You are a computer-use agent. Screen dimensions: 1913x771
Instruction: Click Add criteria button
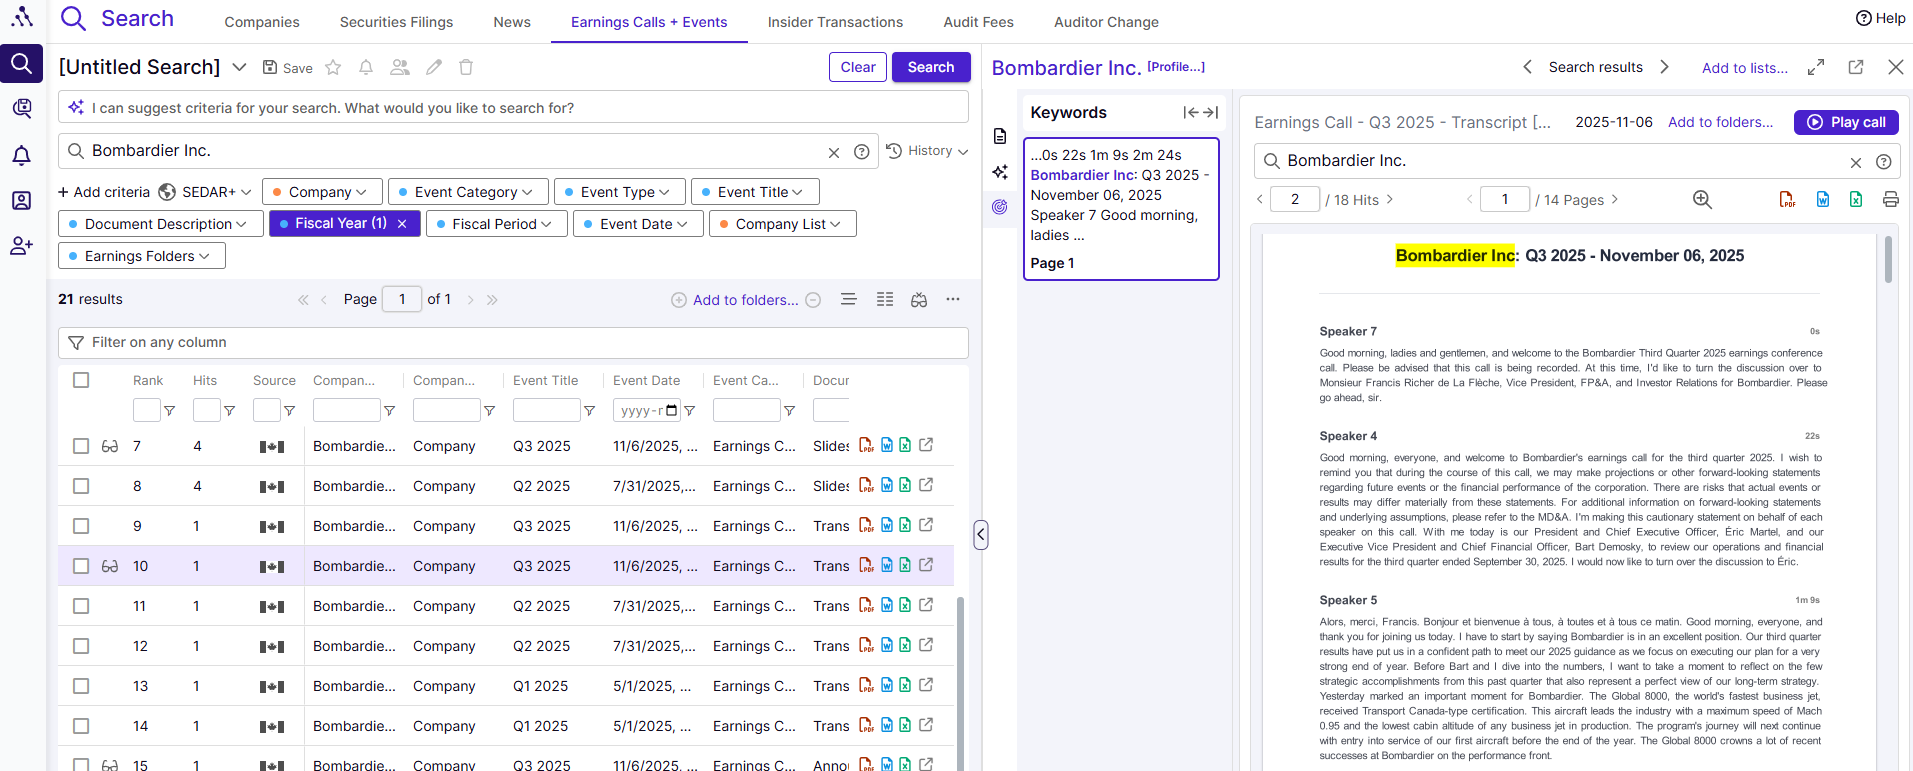click(104, 192)
